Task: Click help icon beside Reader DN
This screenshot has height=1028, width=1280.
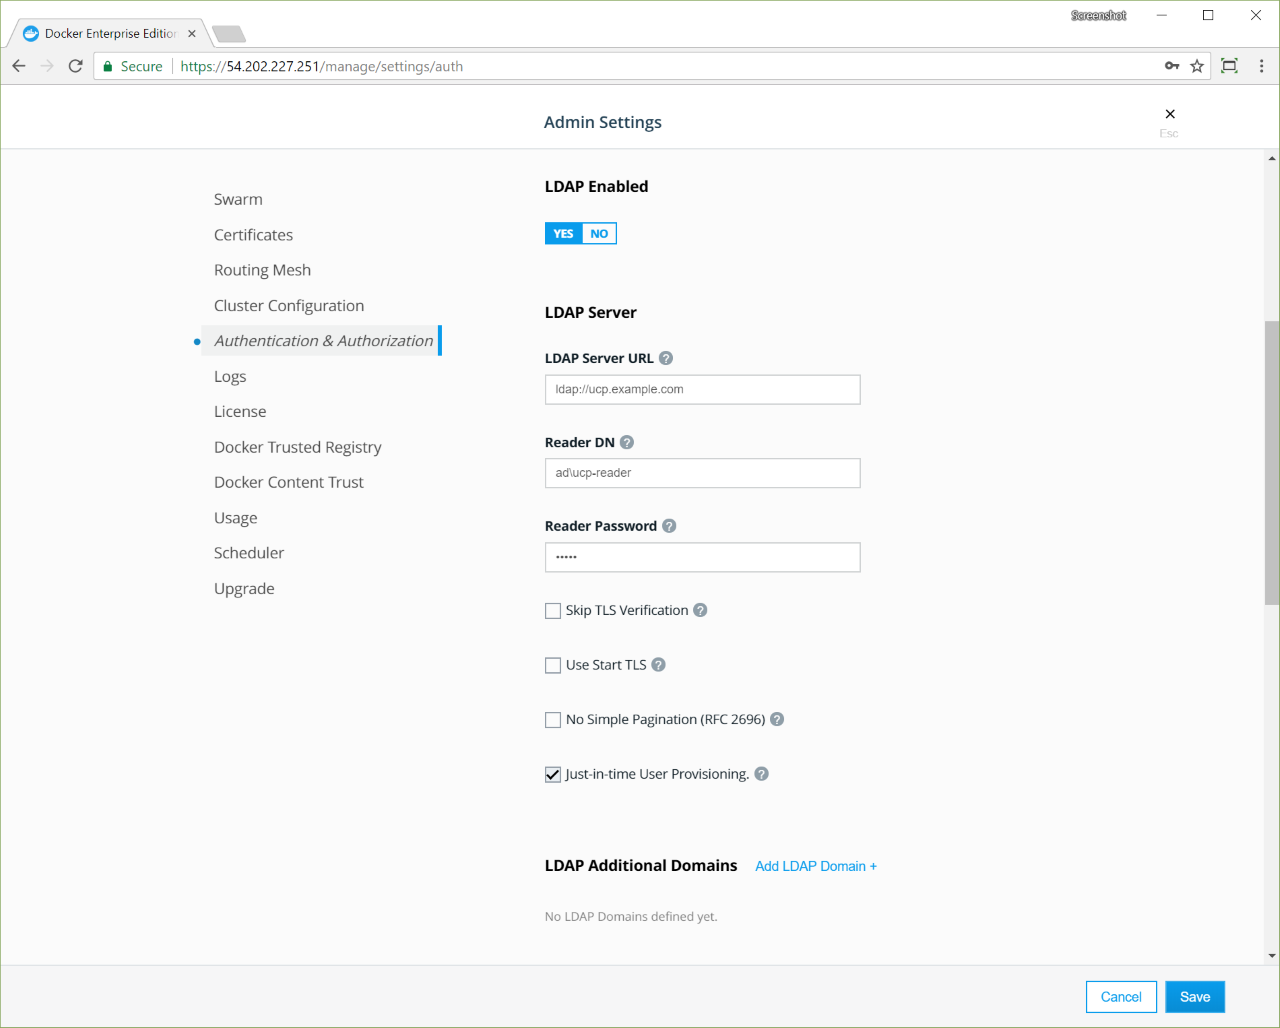Action: [627, 442]
